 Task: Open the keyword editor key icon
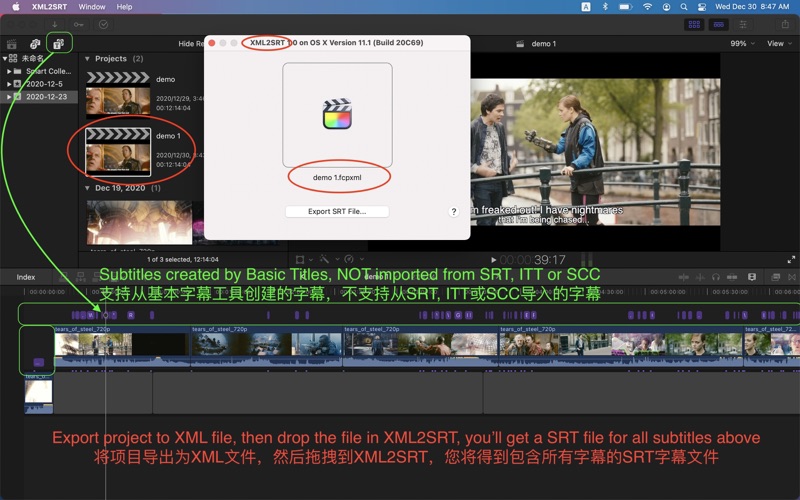tap(78, 24)
